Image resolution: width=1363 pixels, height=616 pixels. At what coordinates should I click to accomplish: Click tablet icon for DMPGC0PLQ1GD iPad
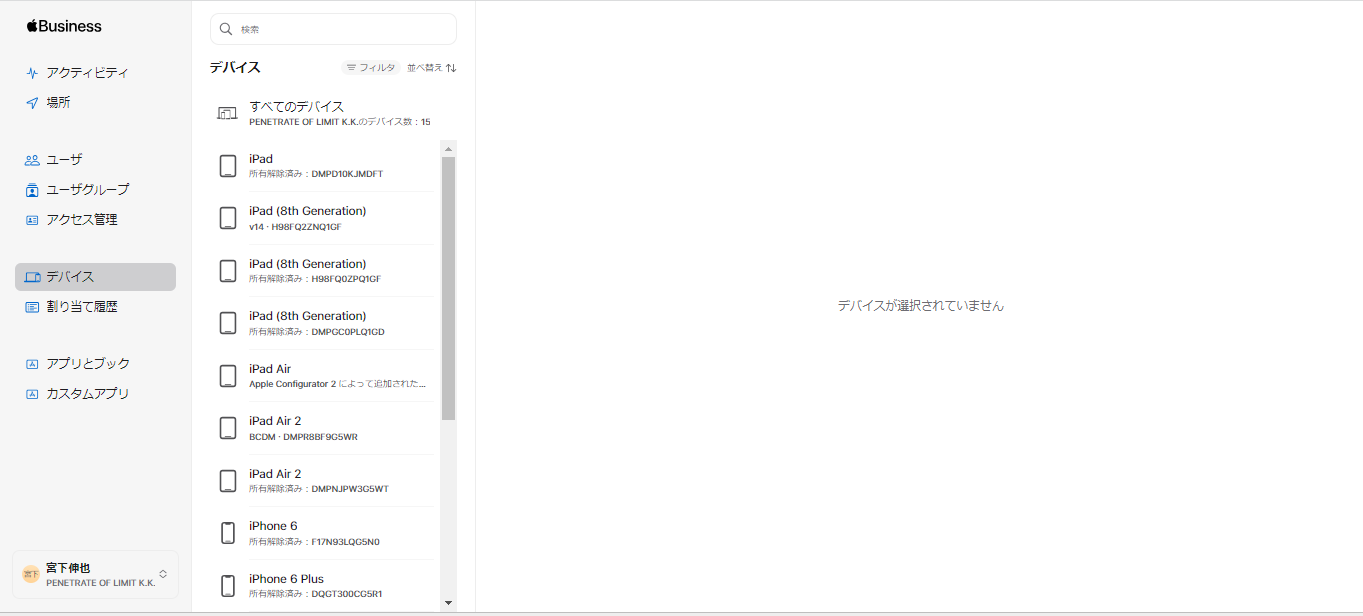tap(228, 323)
